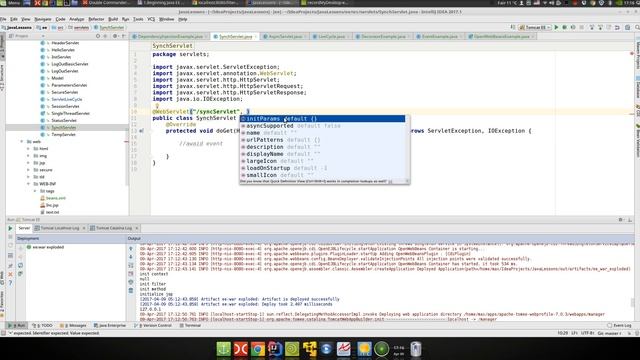
Task: Expand the secure folder node
Action: click(28, 170)
